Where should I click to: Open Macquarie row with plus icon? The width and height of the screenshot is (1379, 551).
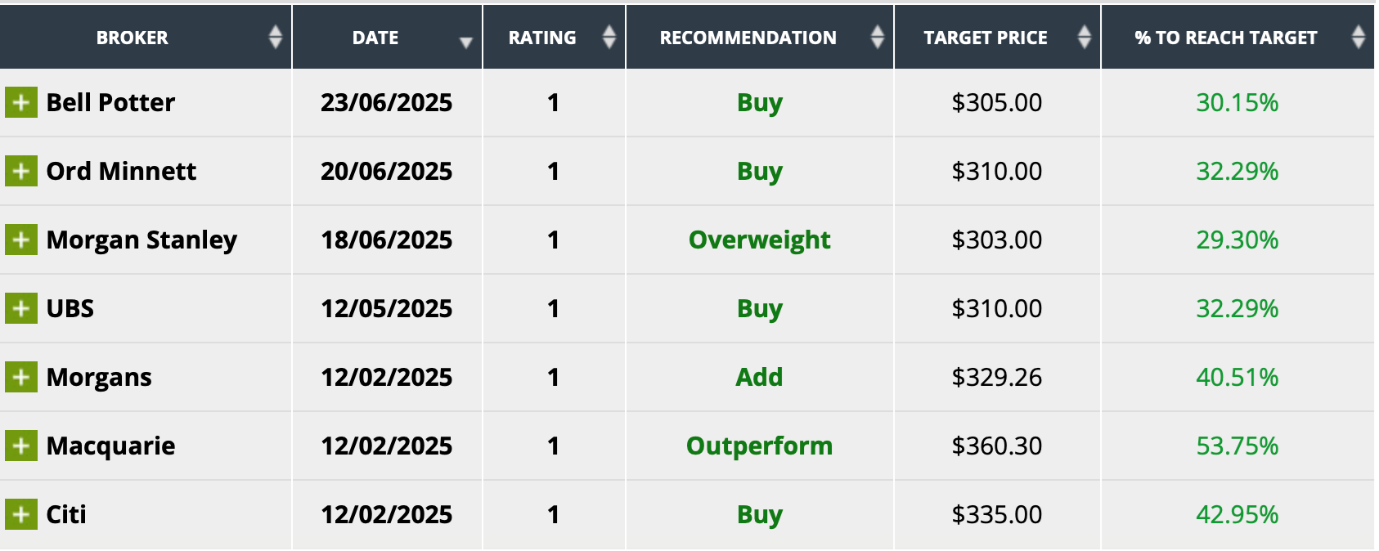point(21,445)
